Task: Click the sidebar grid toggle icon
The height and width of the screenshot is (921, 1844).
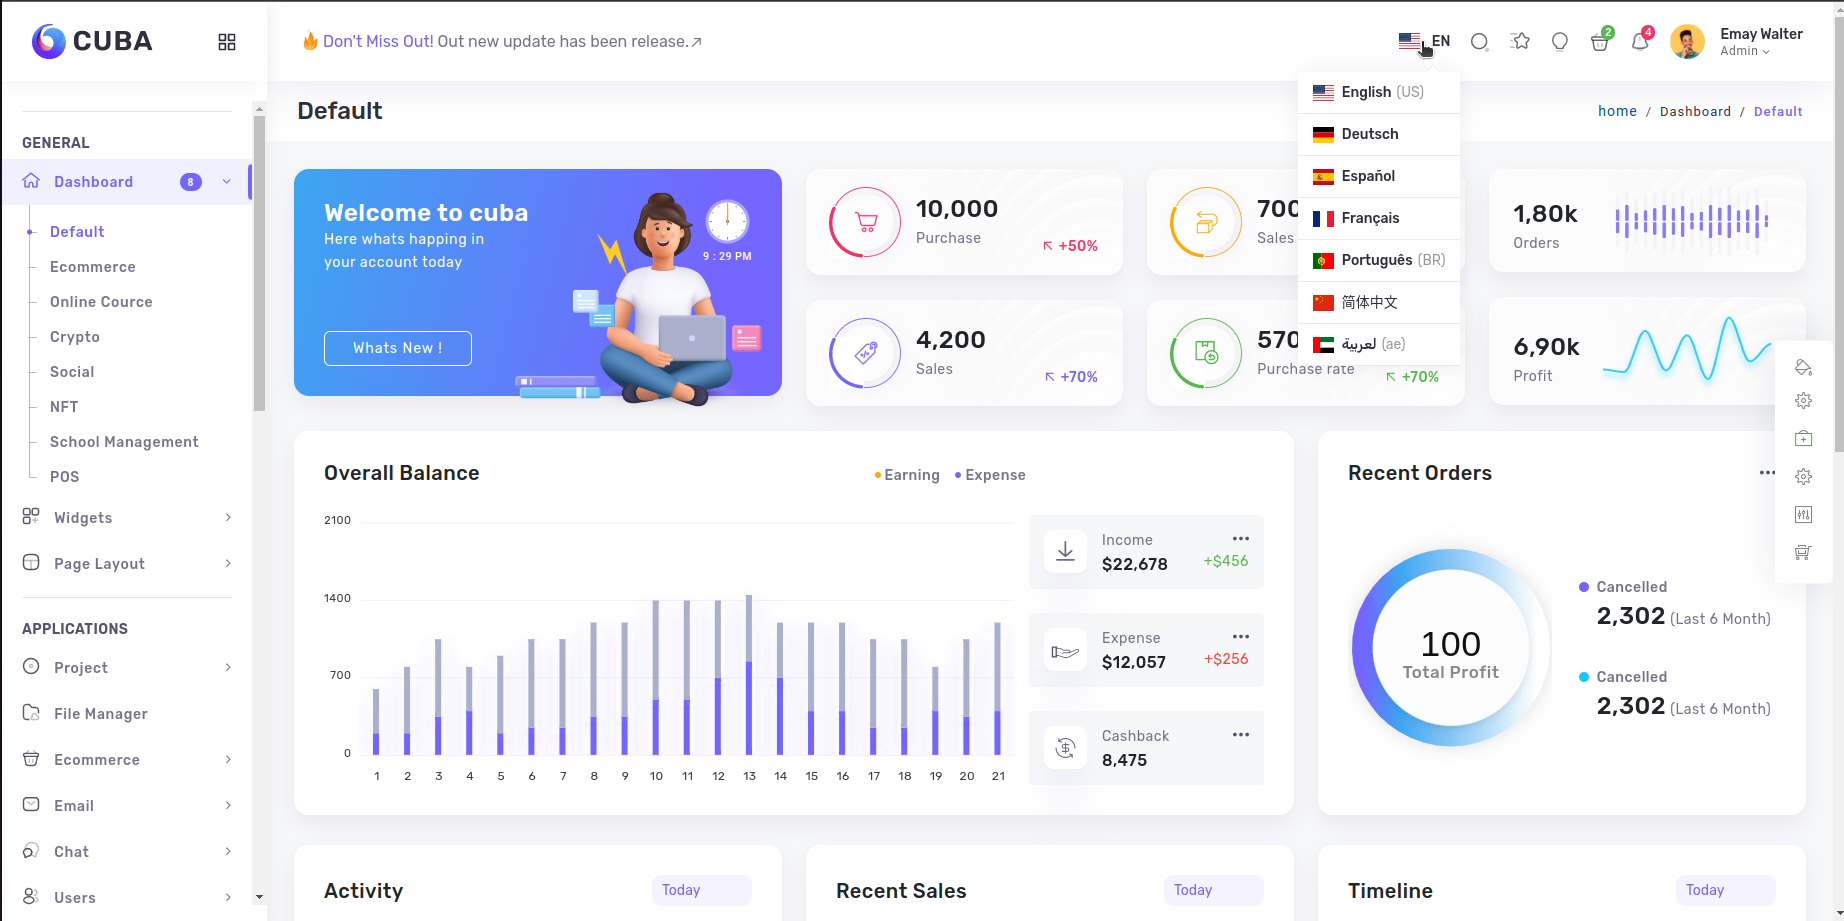Action: (227, 42)
